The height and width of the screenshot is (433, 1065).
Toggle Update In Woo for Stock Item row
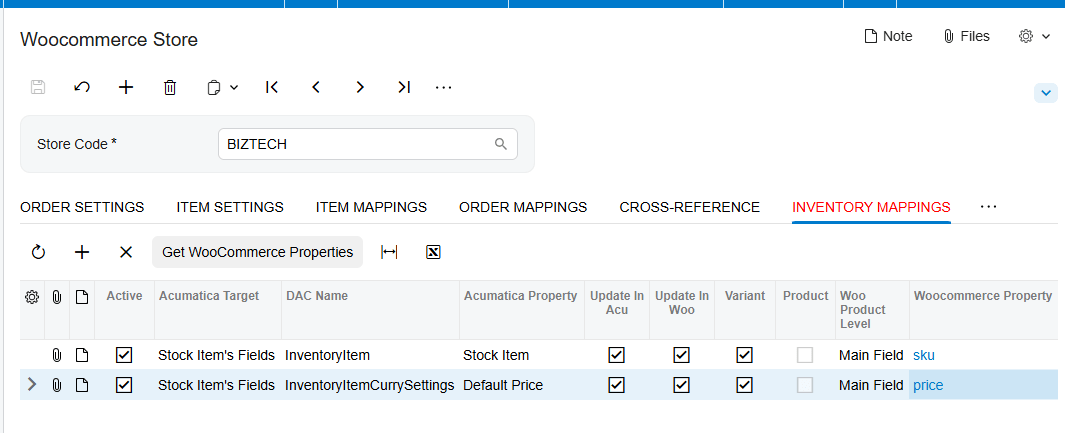click(681, 355)
